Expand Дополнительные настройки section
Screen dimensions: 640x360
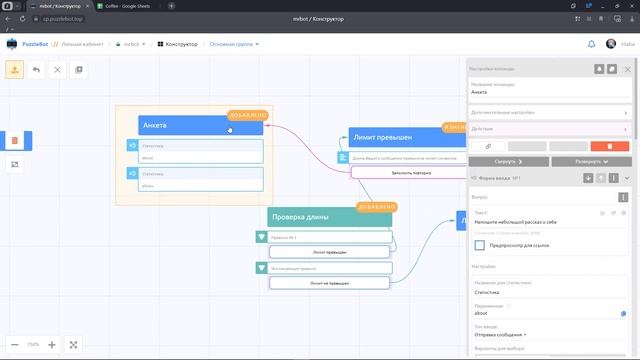coord(549,113)
